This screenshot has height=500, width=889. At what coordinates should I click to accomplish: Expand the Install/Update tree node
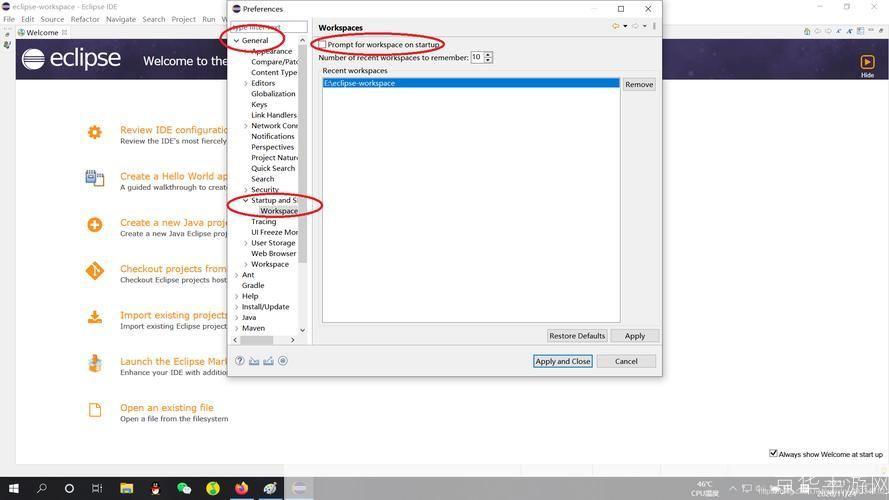(x=236, y=307)
